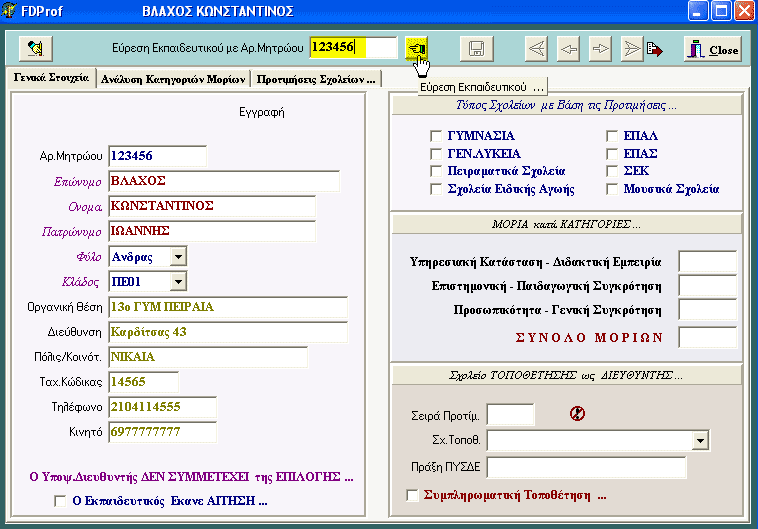The height and width of the screenshot is (529, 758).
Task: Click the ΣΥΝΟΛΟ ΜΟΡΙΩΝ total field
Action: [707, 337]
